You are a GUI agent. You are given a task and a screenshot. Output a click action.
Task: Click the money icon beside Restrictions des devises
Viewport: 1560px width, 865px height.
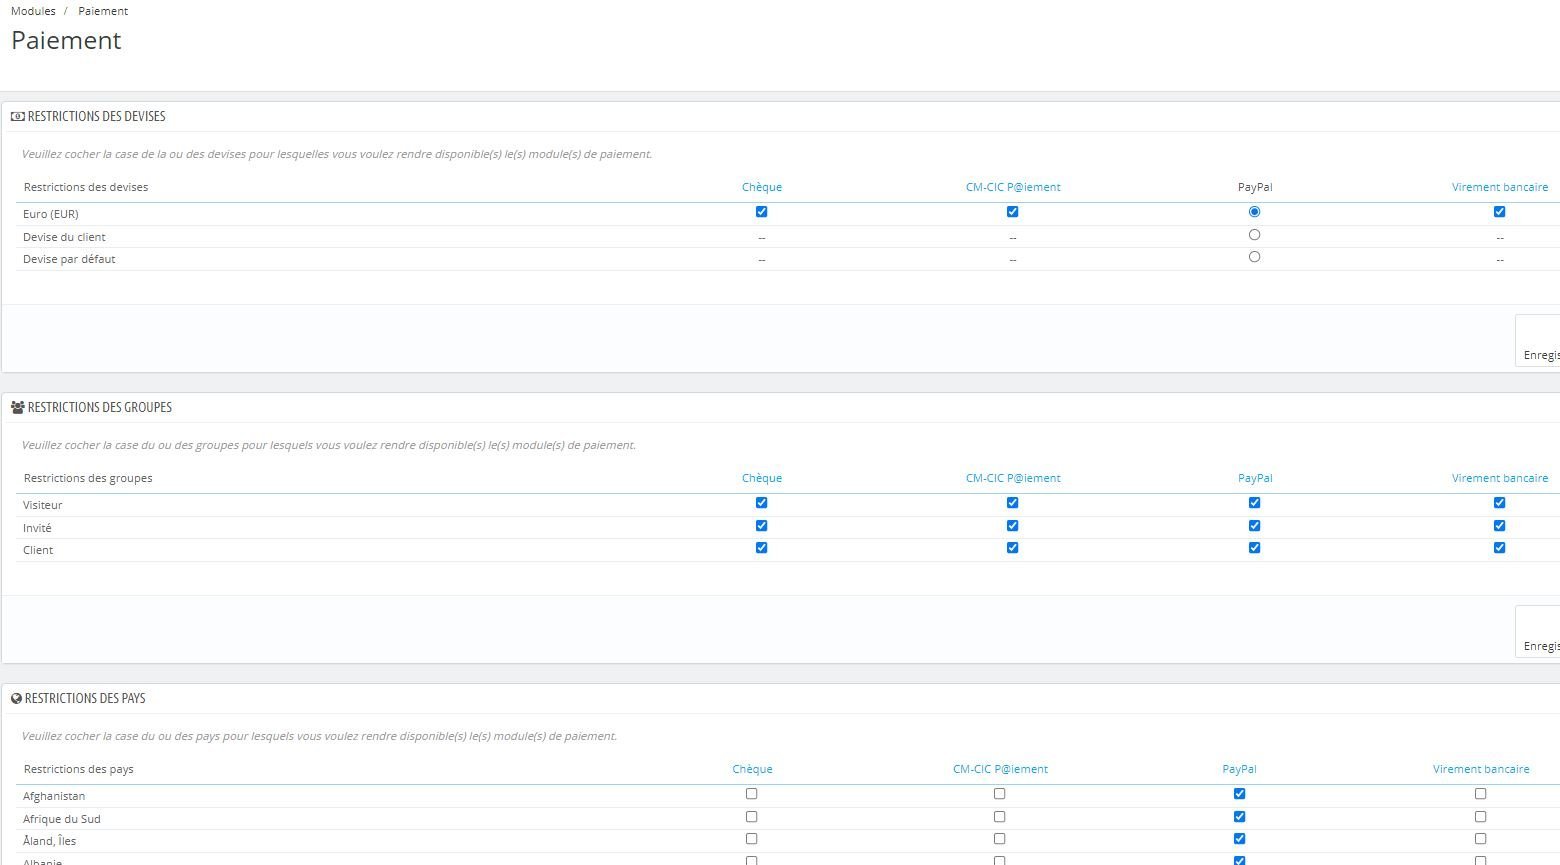[x=17, y=117]
